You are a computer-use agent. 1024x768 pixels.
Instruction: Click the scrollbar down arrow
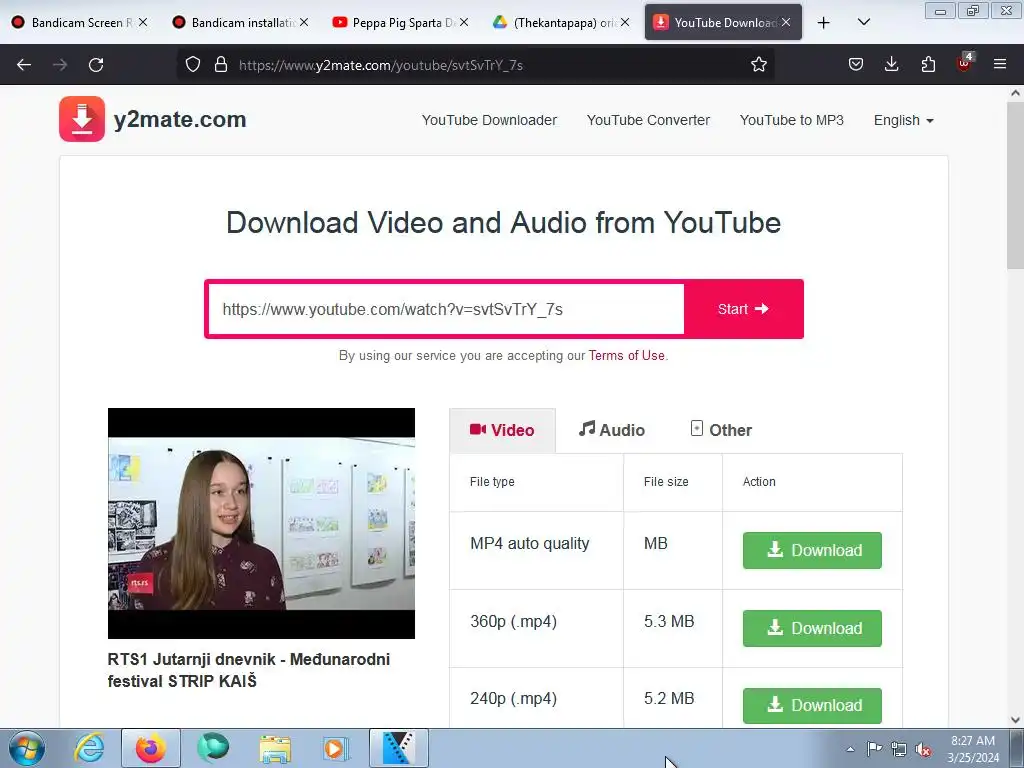1015,719
